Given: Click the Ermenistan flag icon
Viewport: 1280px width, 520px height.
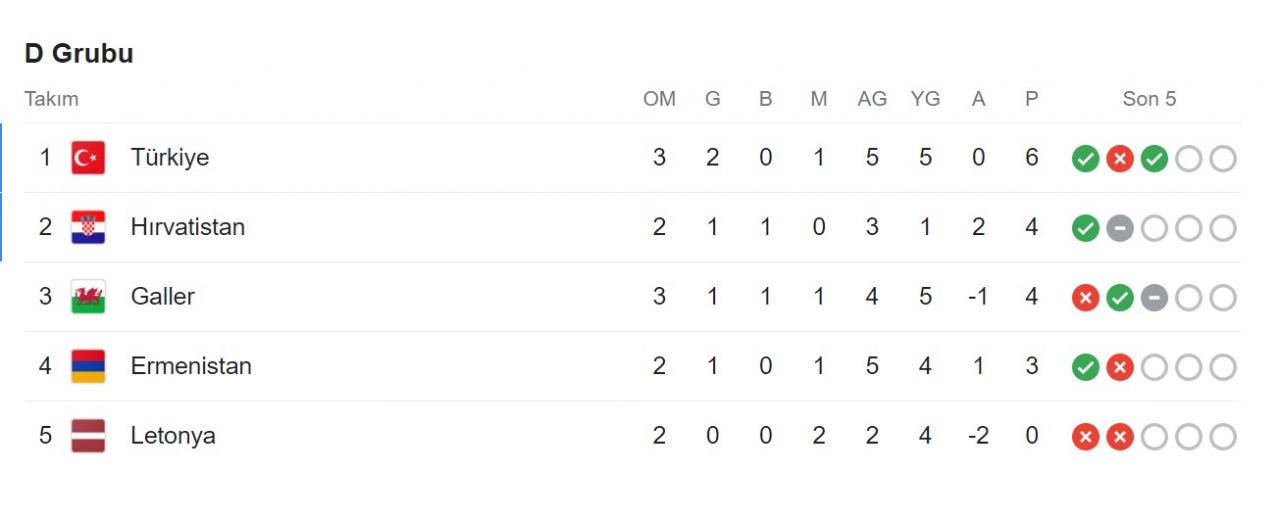Looking at the screenshot, I should [88, 366].
